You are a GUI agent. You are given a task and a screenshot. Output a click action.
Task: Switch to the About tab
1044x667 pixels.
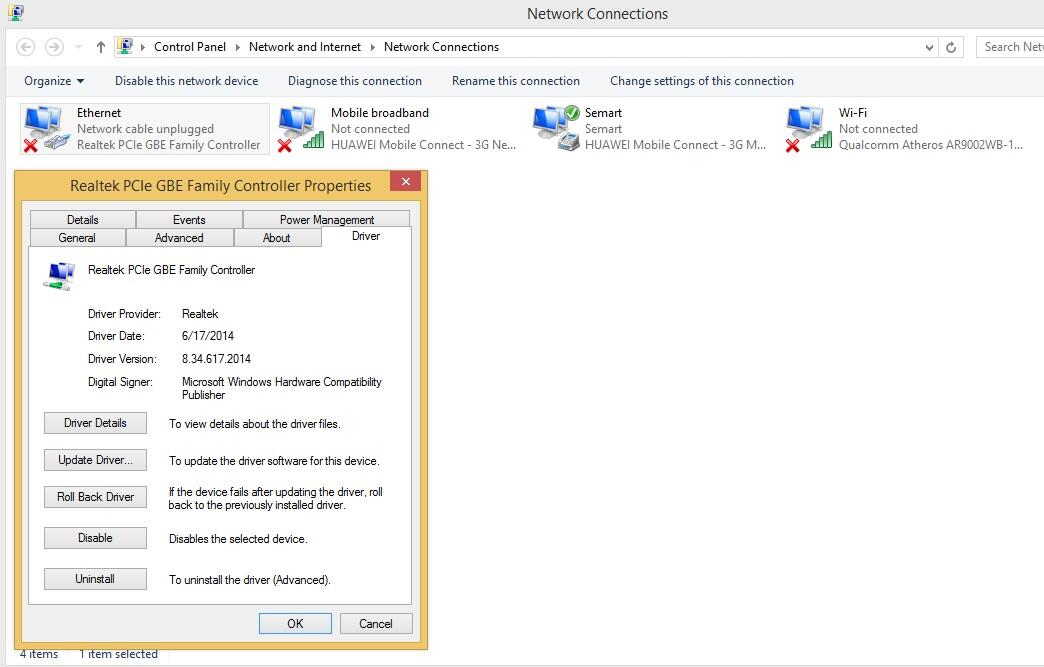276,238
